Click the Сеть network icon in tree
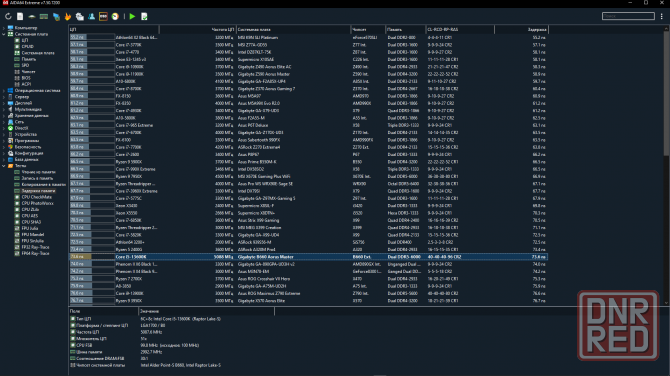 (x=11, y=122)
